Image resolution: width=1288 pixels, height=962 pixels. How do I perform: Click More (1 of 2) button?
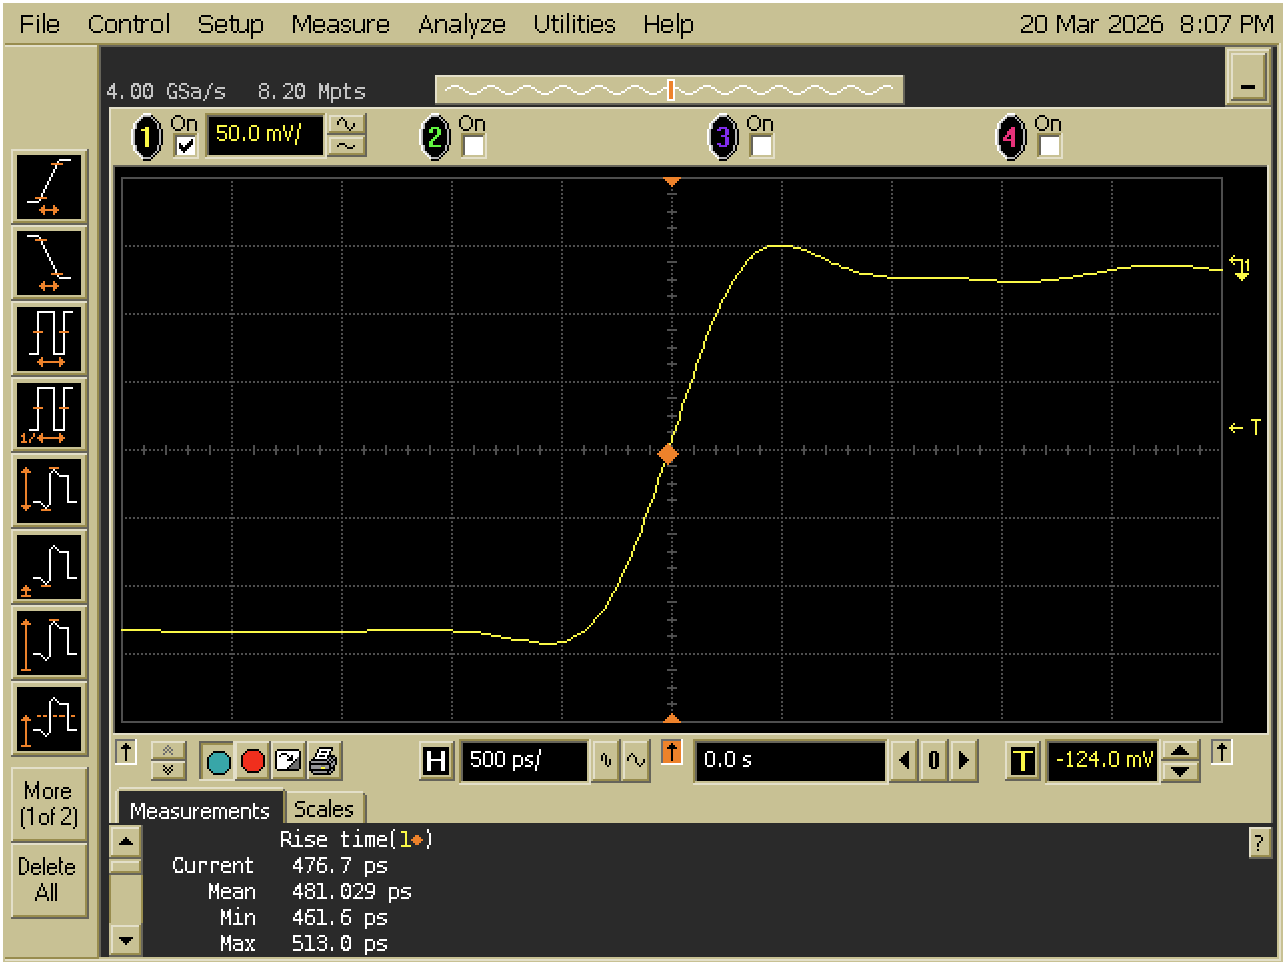tap(47, 804)
